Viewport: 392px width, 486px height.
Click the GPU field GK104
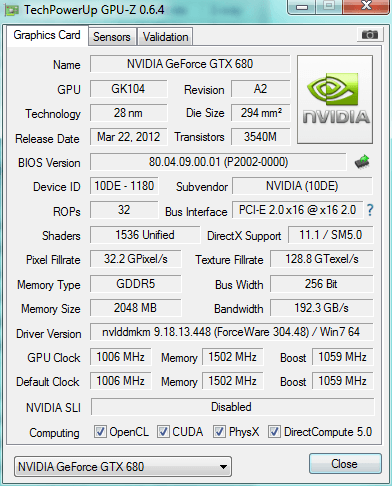[128, 89]
